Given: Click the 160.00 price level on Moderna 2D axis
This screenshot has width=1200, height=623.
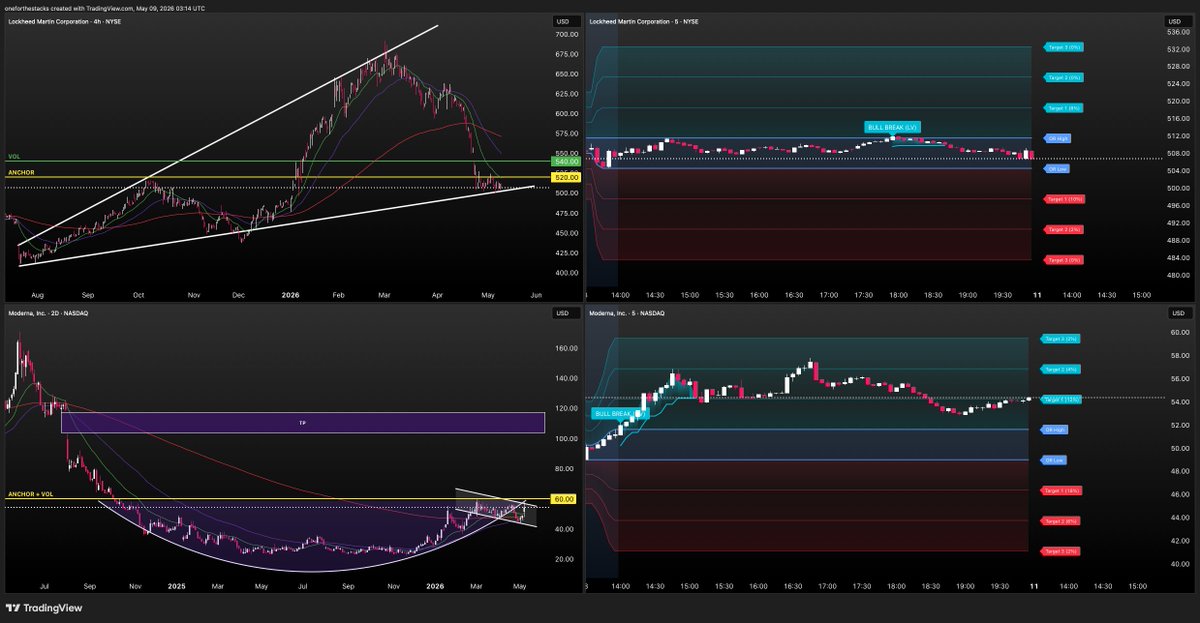Looking at the screenshot, I should click(565, 349).
